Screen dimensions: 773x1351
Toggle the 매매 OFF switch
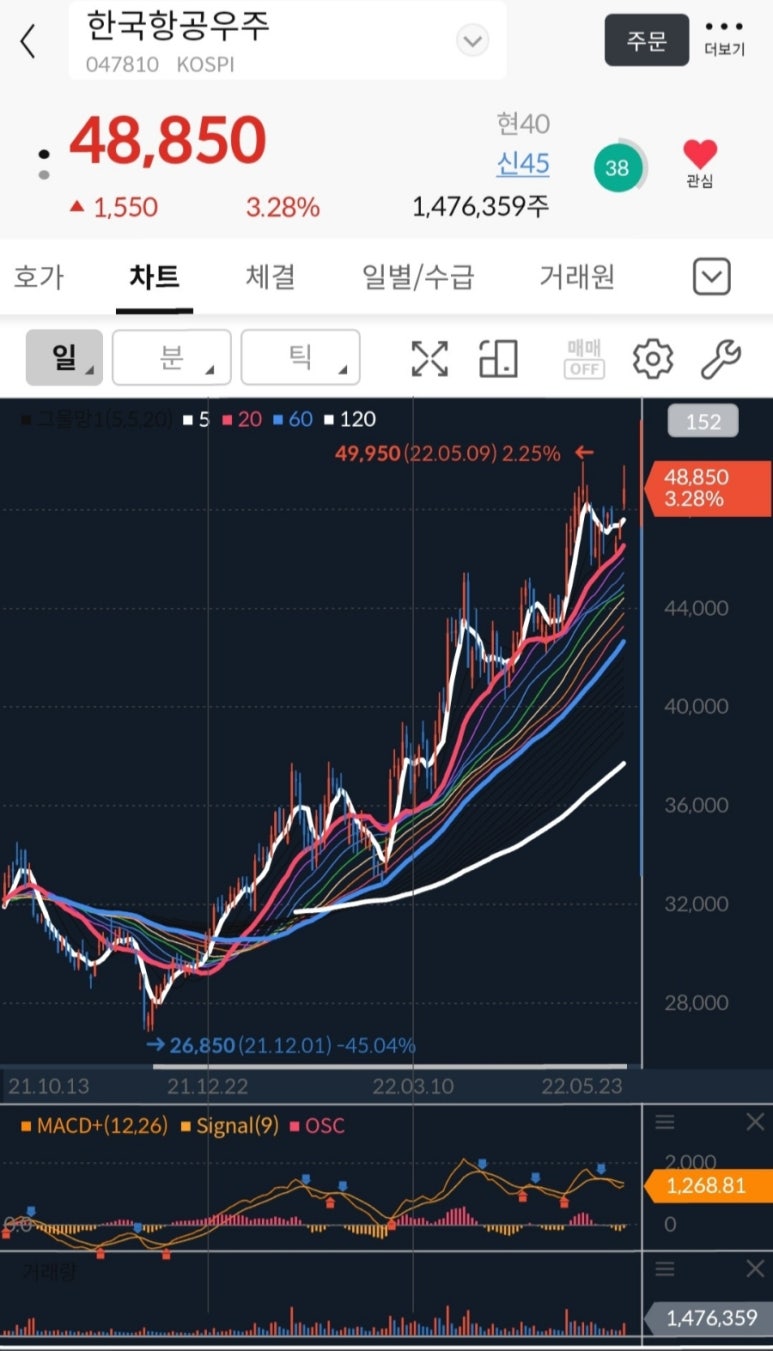click(585, 358)
